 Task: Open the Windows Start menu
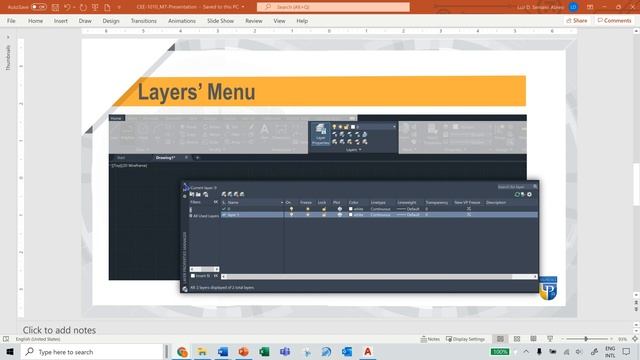tap(10, 351)
